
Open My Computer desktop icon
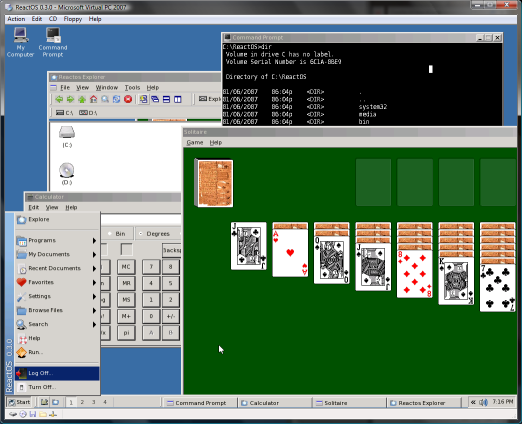click(x=21, y=42)
